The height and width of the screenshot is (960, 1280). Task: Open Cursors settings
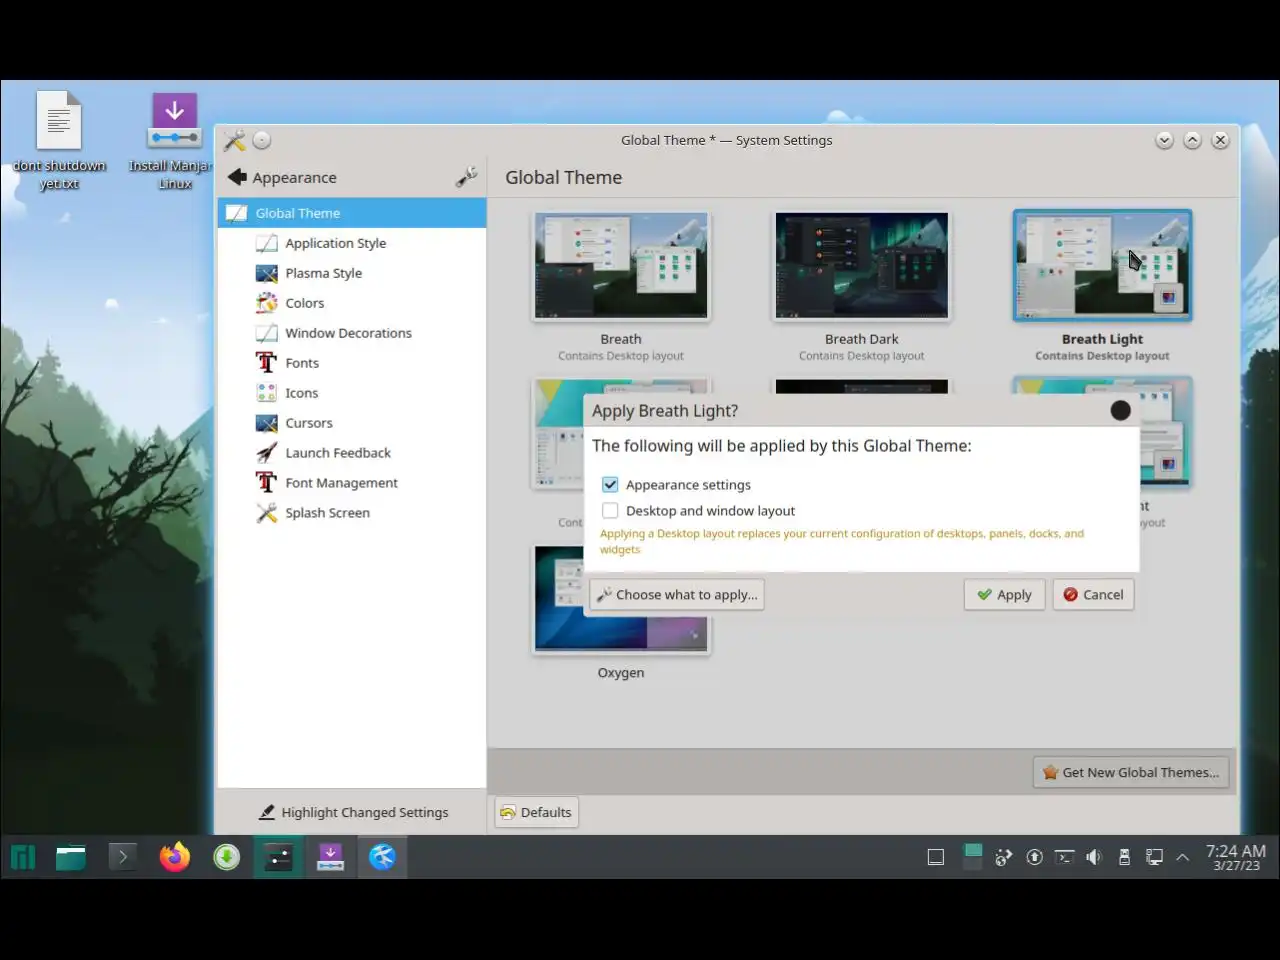[x=309, y=423]
